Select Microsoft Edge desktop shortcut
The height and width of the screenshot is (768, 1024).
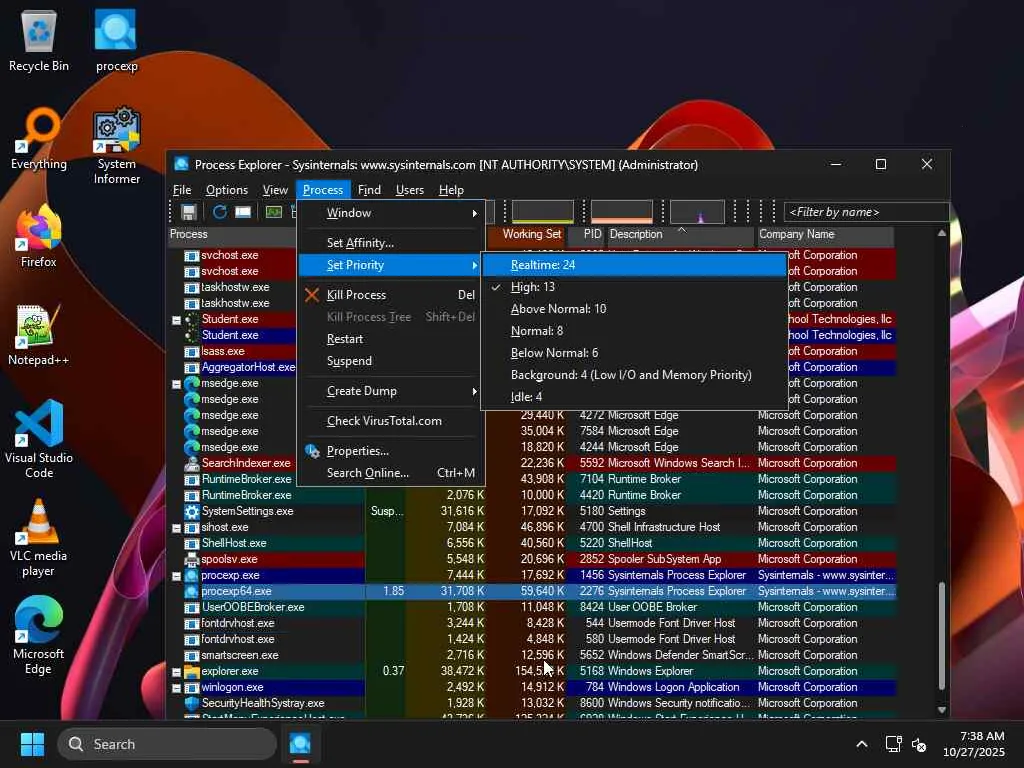39,636
